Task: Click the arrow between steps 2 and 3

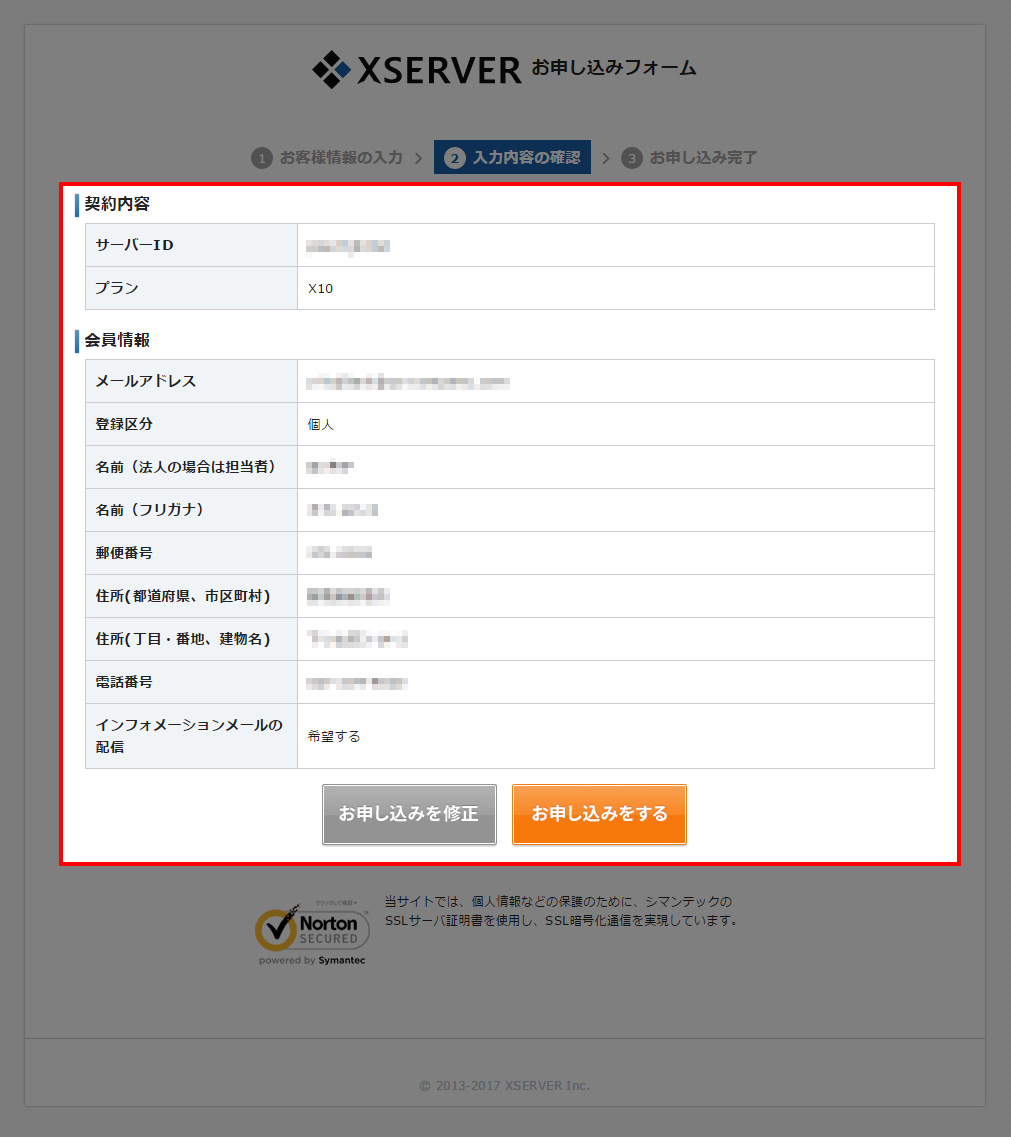Action: [x=605, y=158]
